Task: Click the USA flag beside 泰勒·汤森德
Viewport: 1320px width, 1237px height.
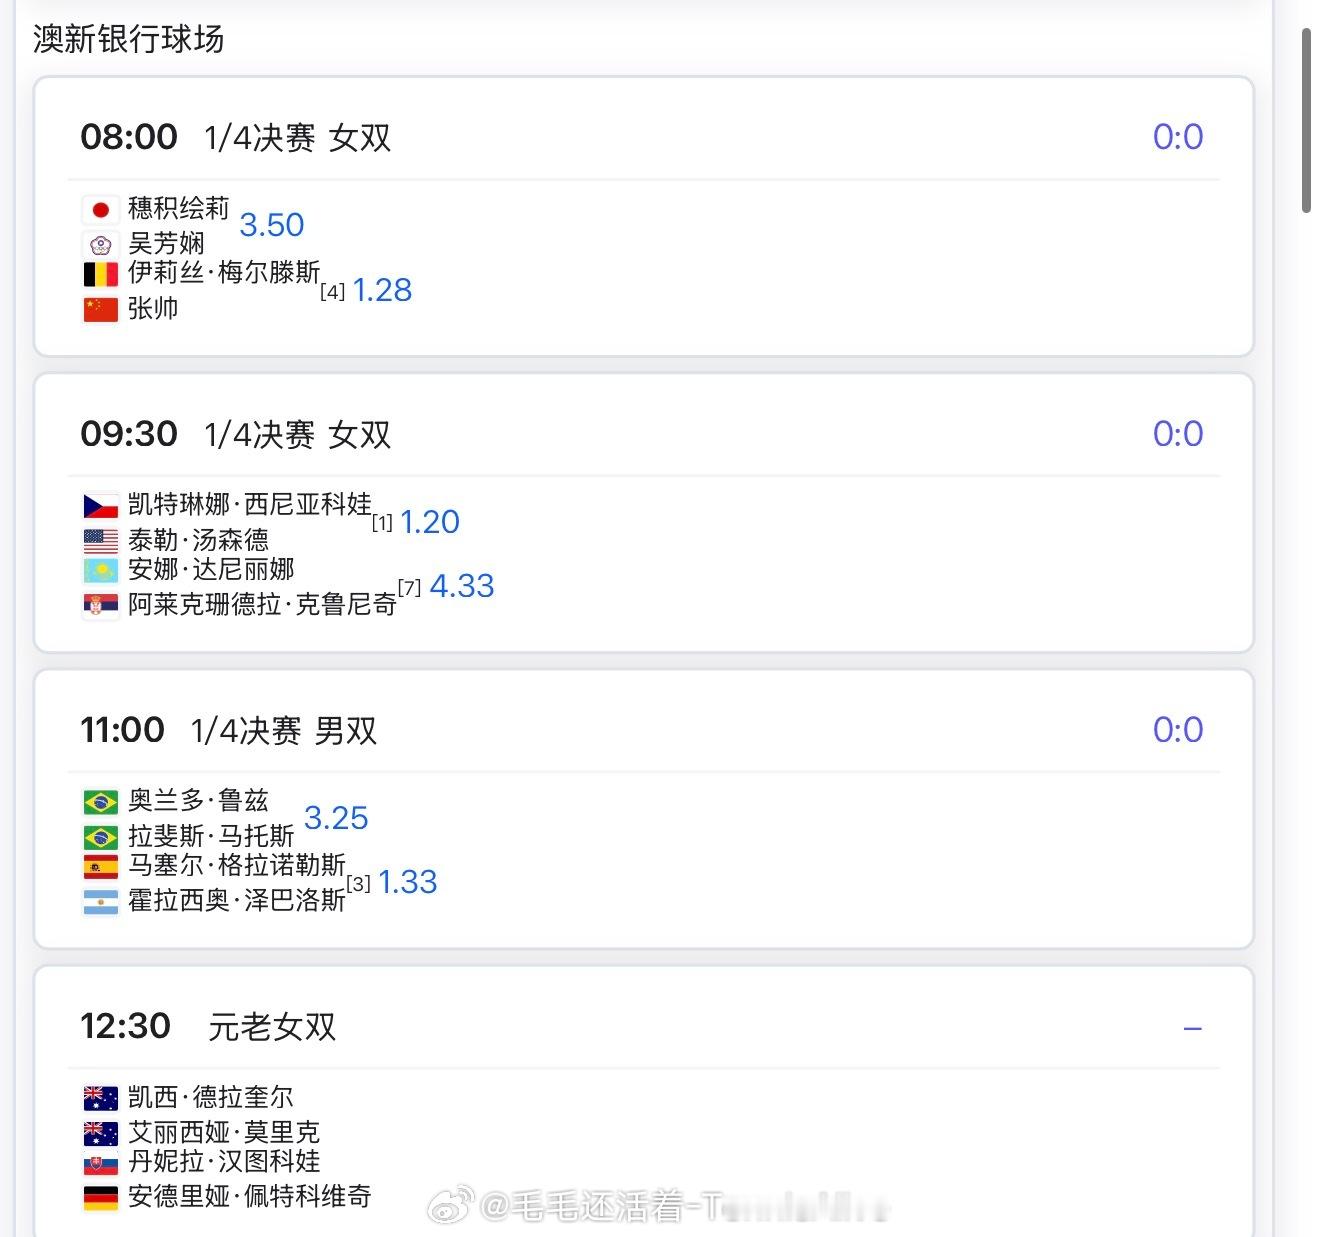Action: [99, 538]
